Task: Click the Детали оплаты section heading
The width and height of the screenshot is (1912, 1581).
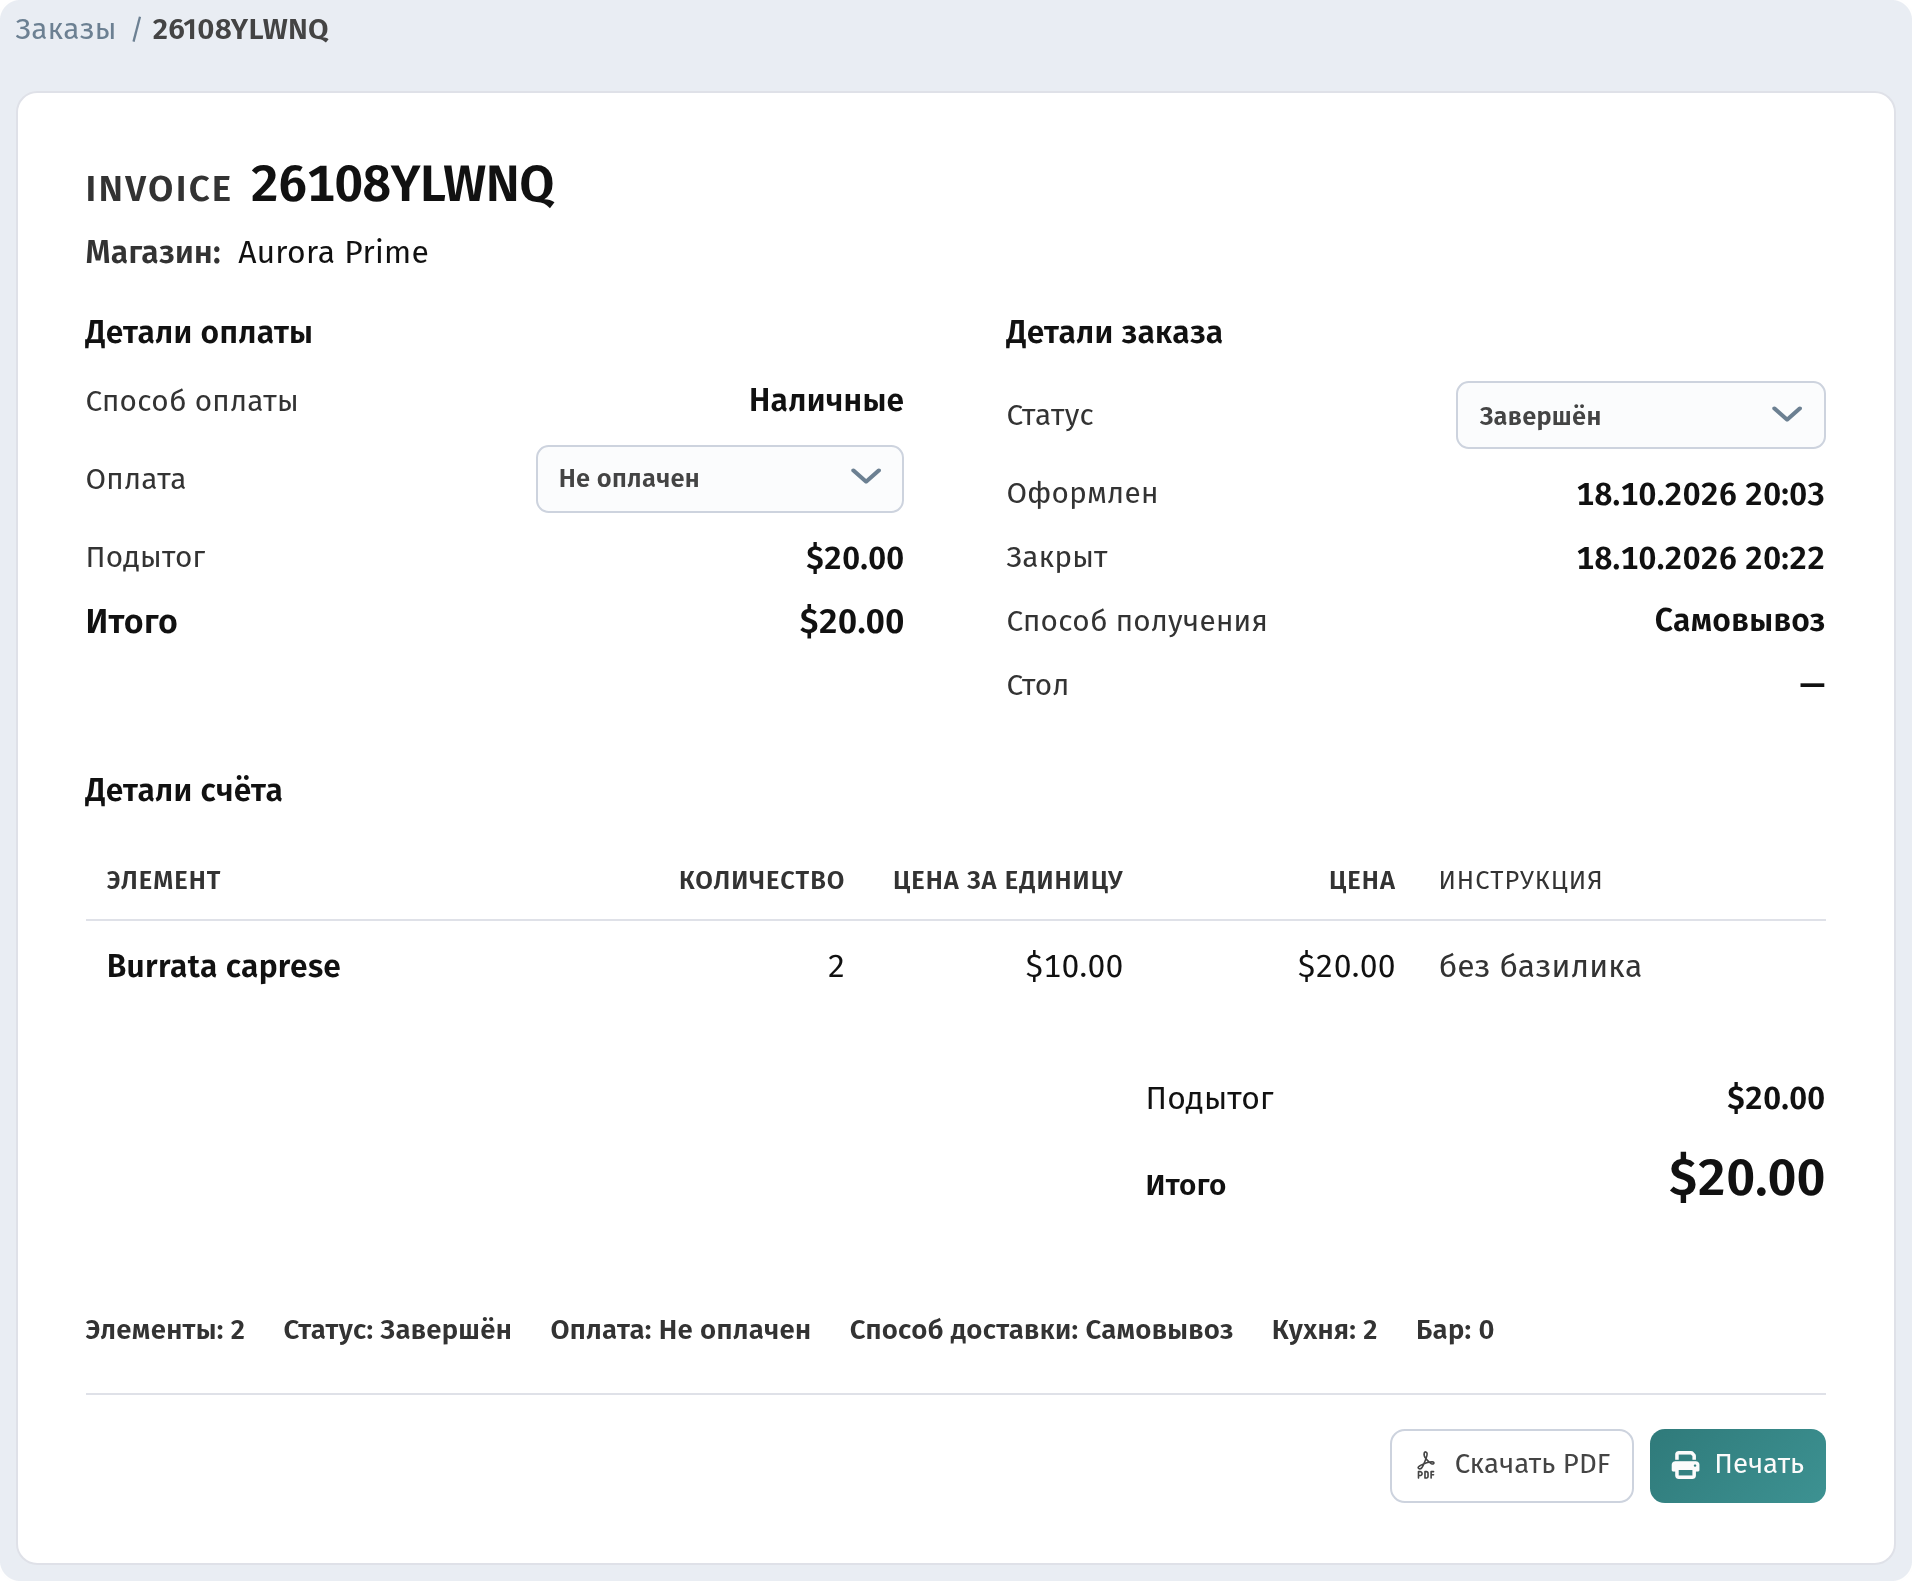Action: coord(199,333)
